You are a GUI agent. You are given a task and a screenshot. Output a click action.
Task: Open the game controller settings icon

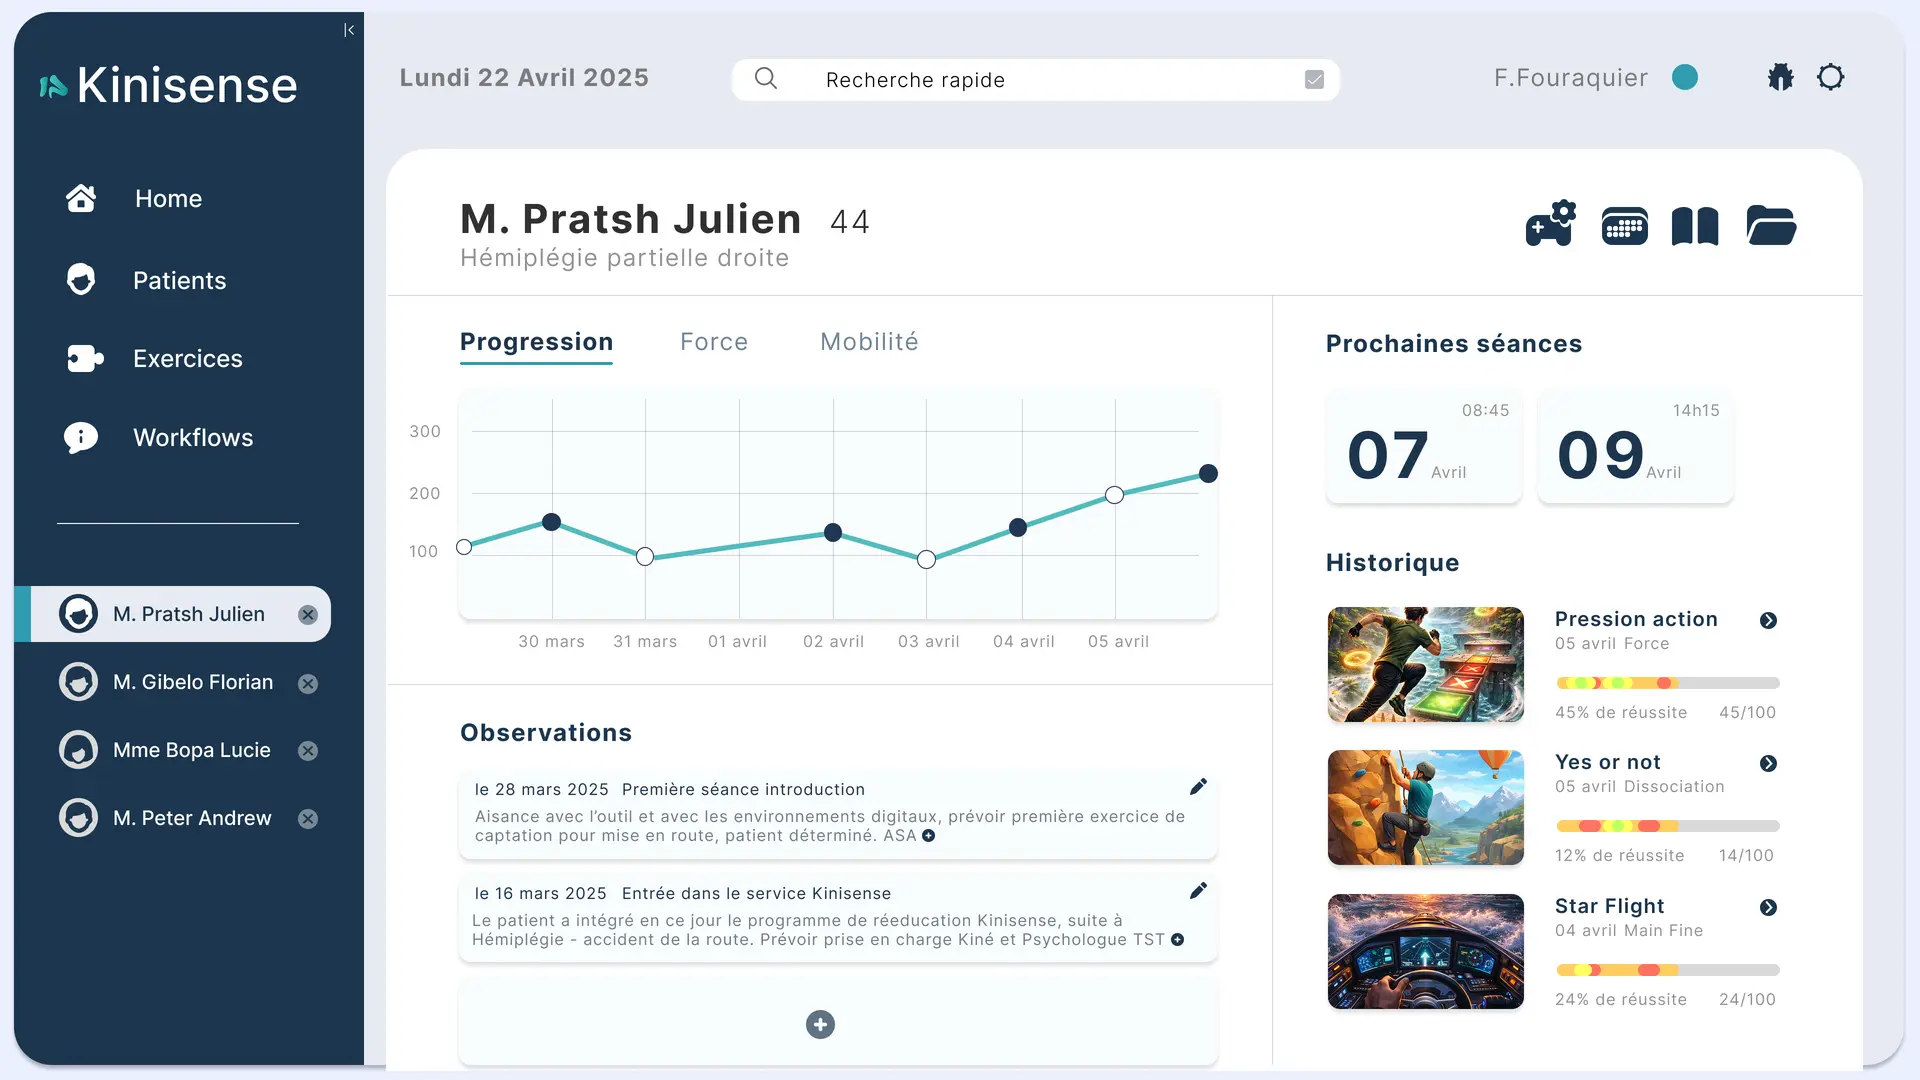[1550, 225]
